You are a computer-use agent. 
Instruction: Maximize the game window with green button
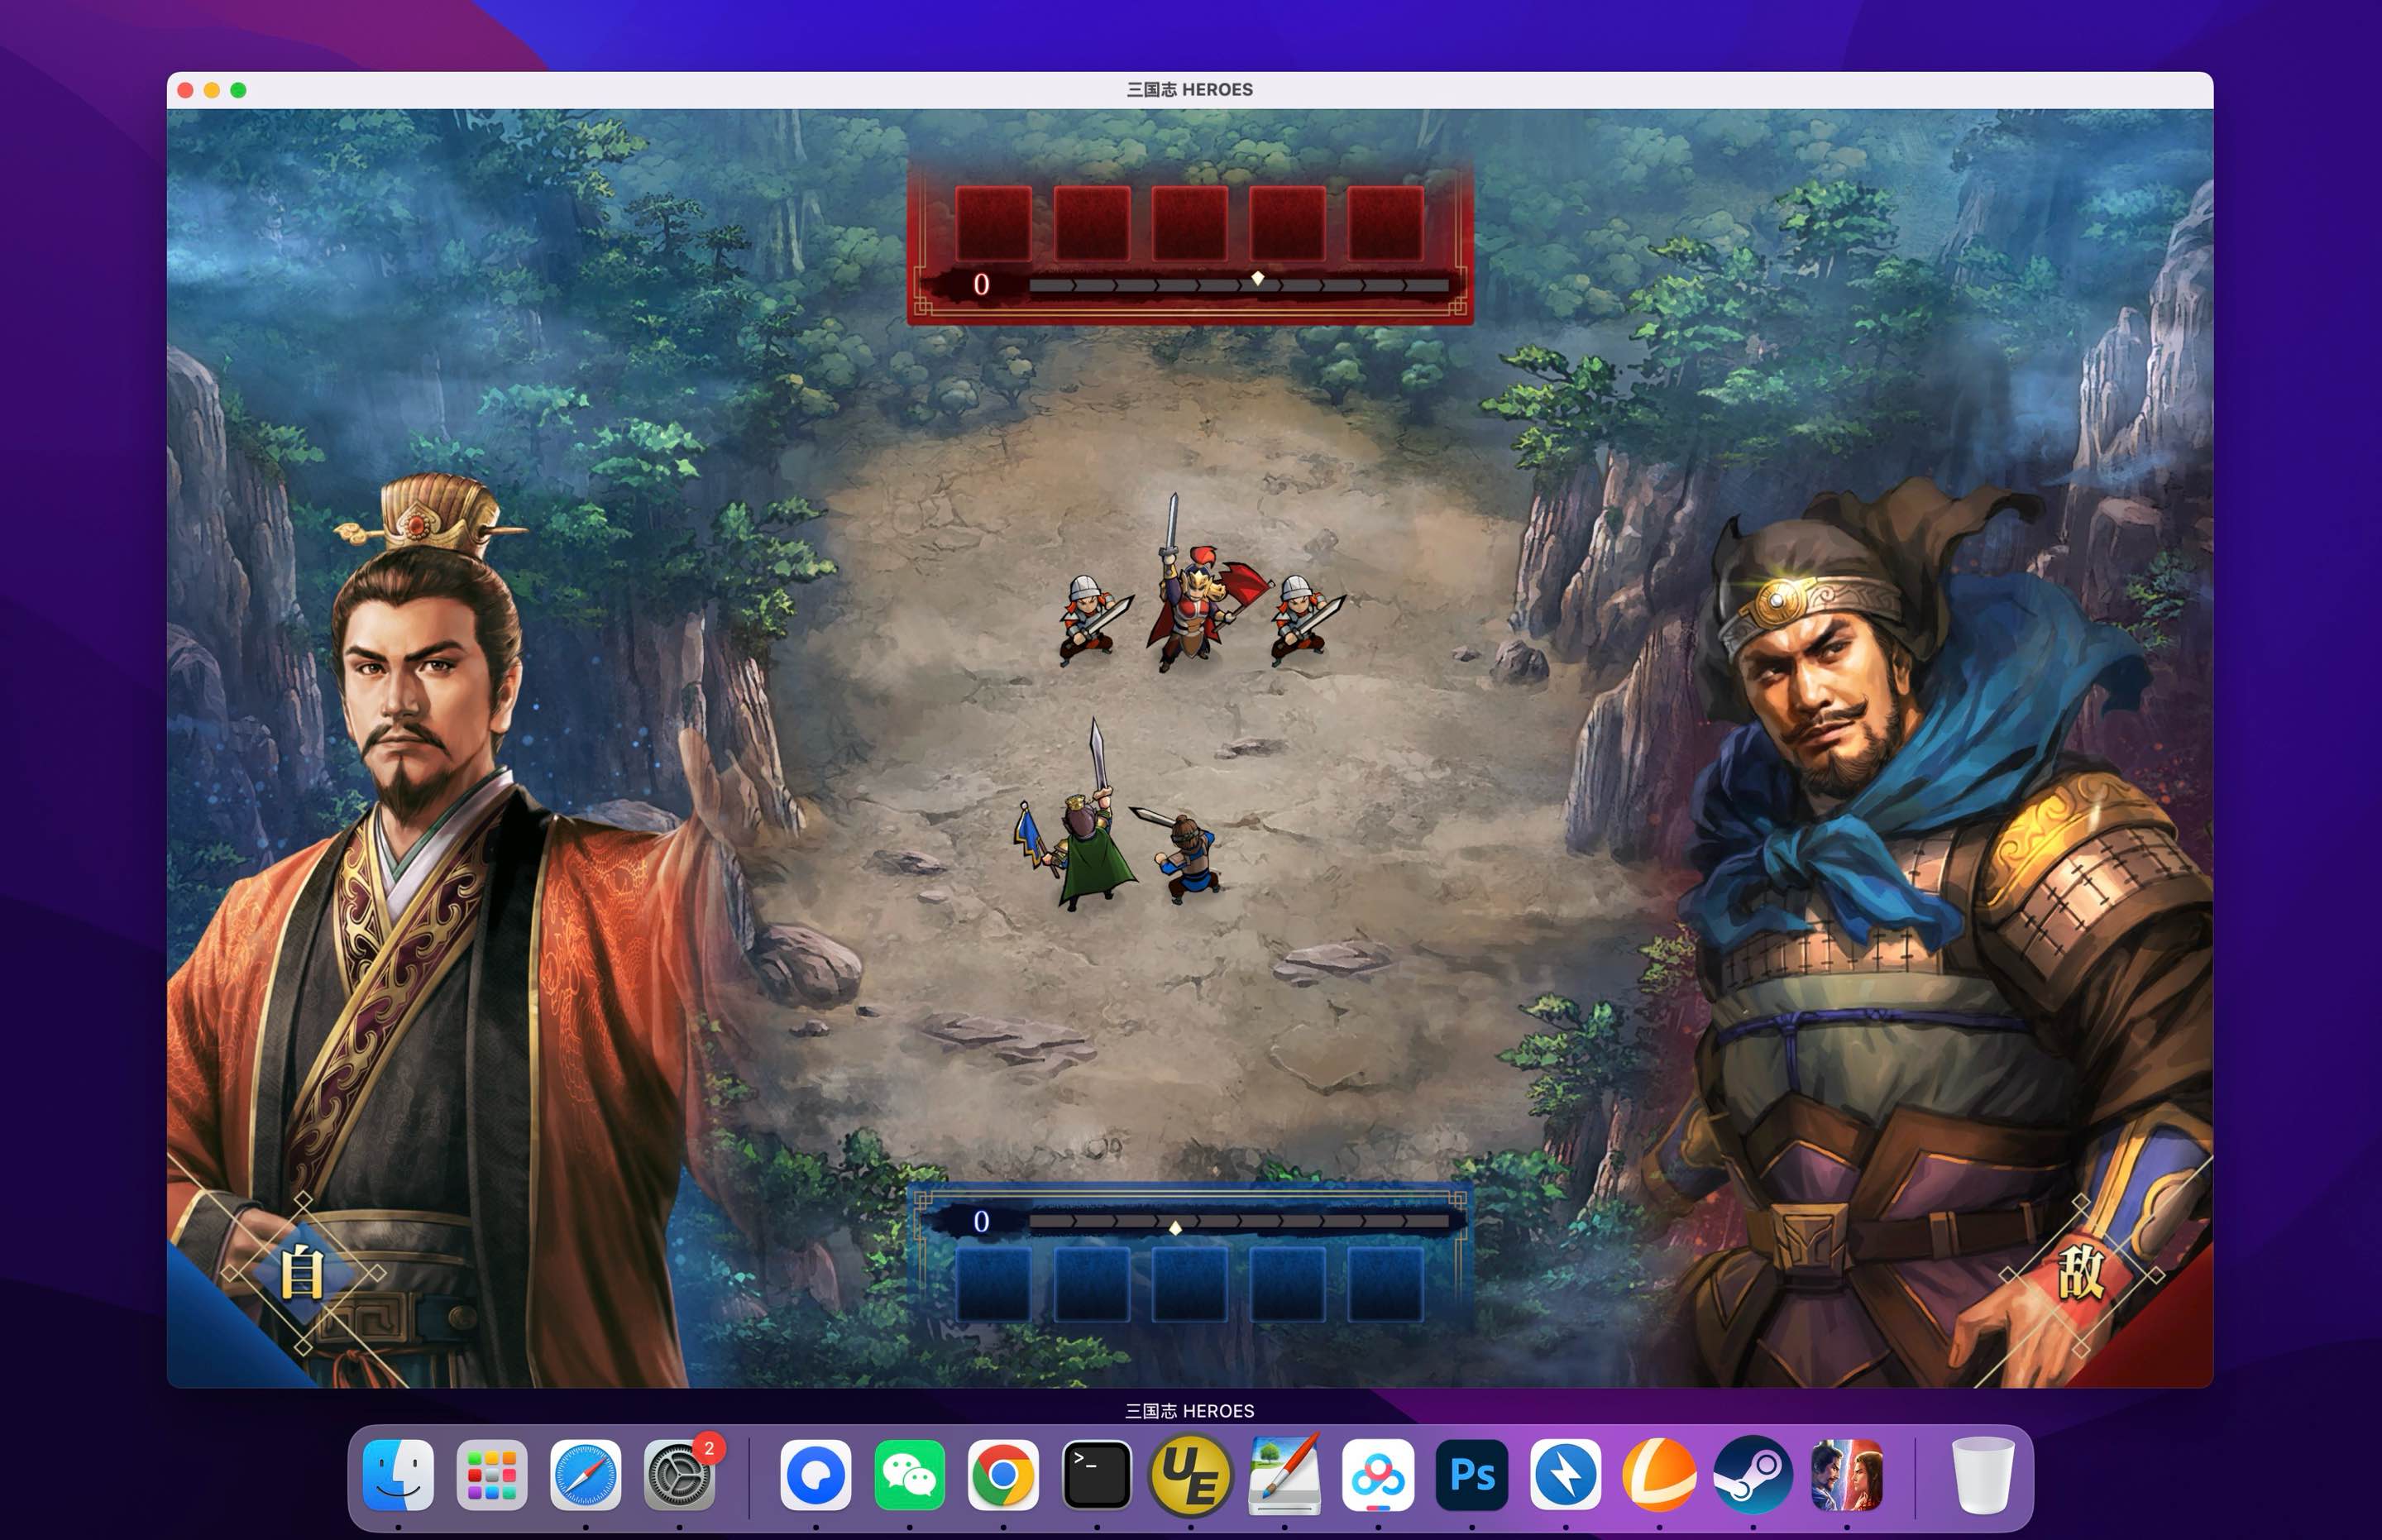click(x=238, y=90)
